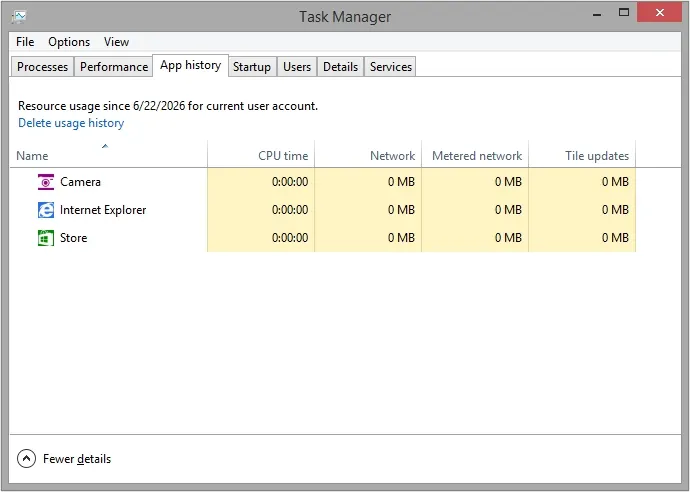Minimize the Task Manager window
The width and height of the screenshot is (690, 492).
[597, 14]
